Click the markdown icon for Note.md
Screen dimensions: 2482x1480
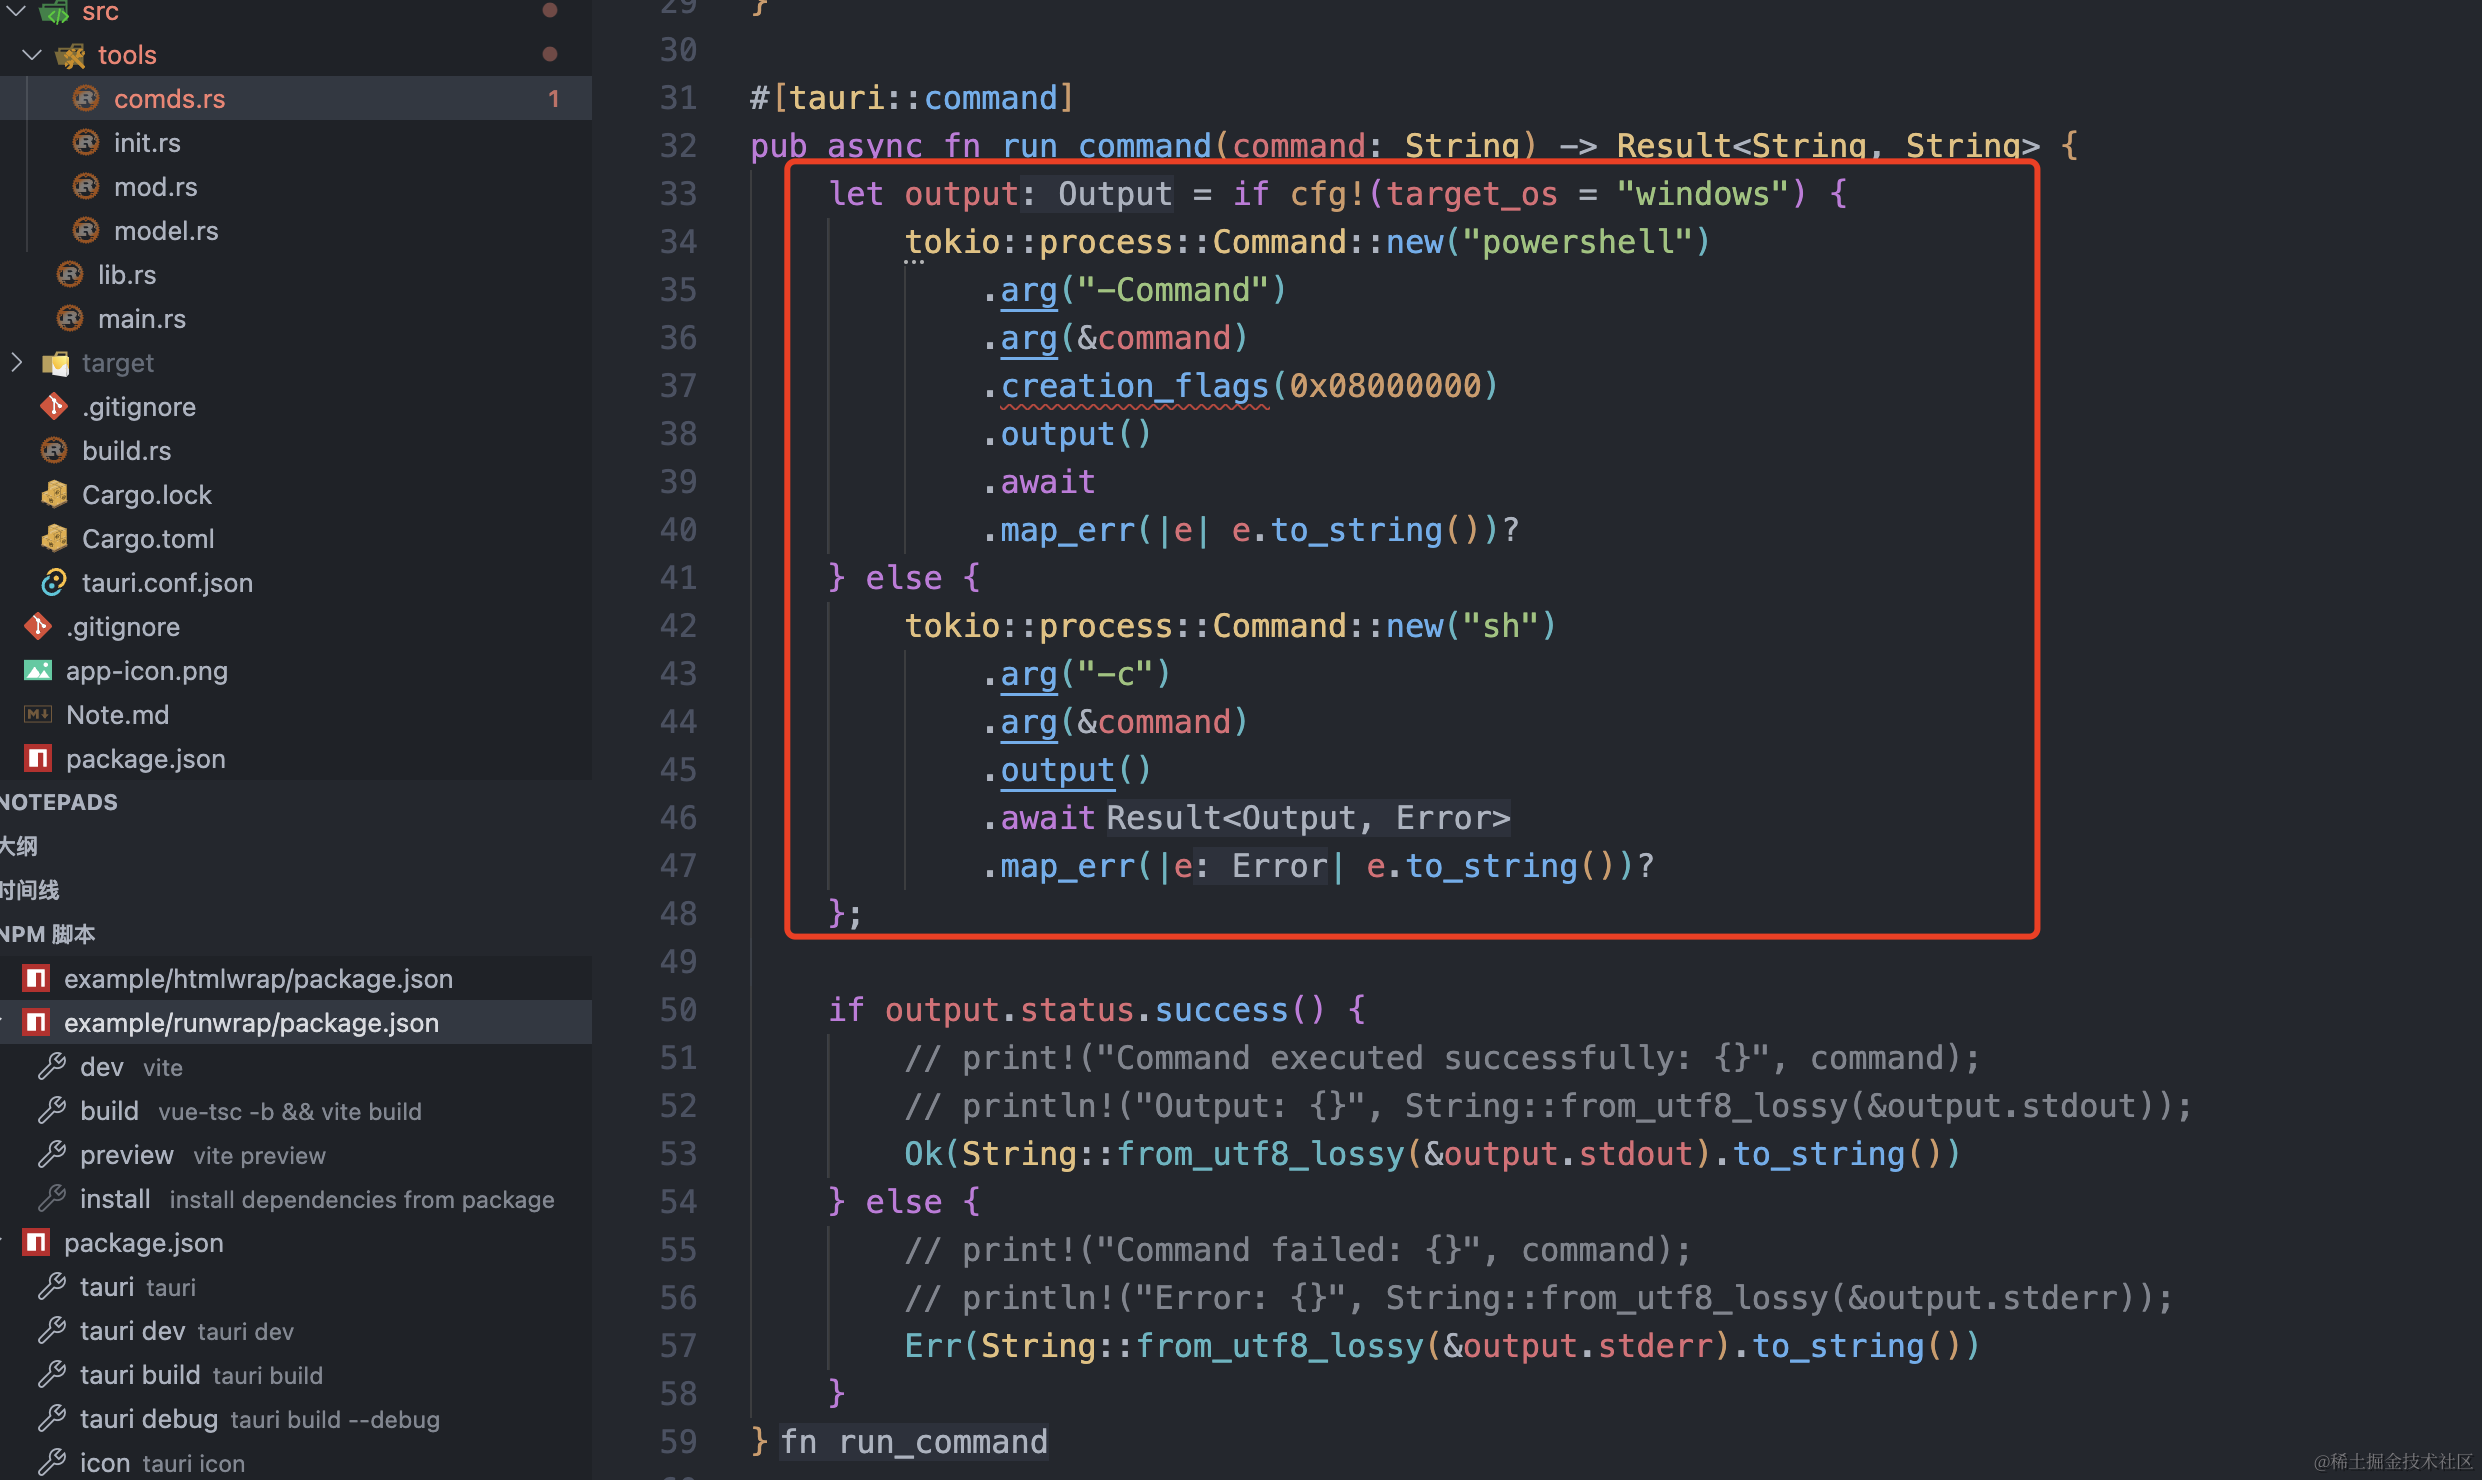click(38, 714)
